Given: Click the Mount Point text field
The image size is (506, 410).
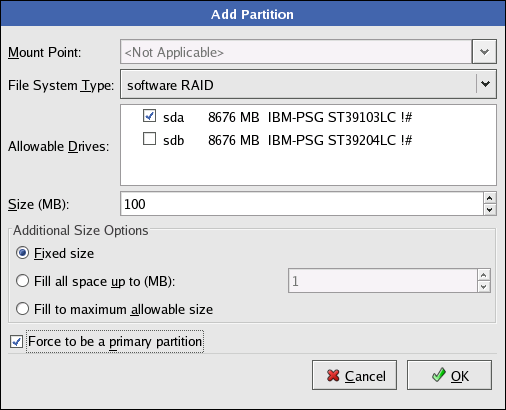Looking at the screenshot, I should (x=296, y=52).
